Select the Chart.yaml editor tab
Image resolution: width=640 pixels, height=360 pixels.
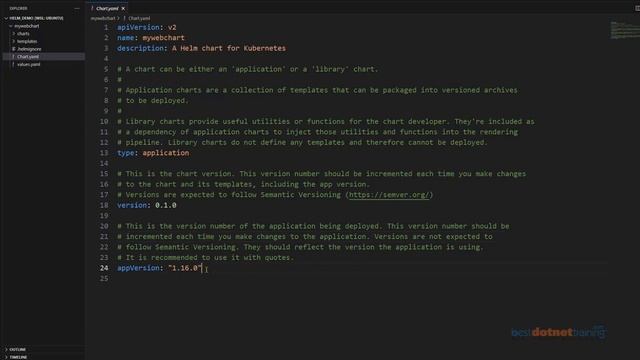pyautogui.click(x=107, y=8)
